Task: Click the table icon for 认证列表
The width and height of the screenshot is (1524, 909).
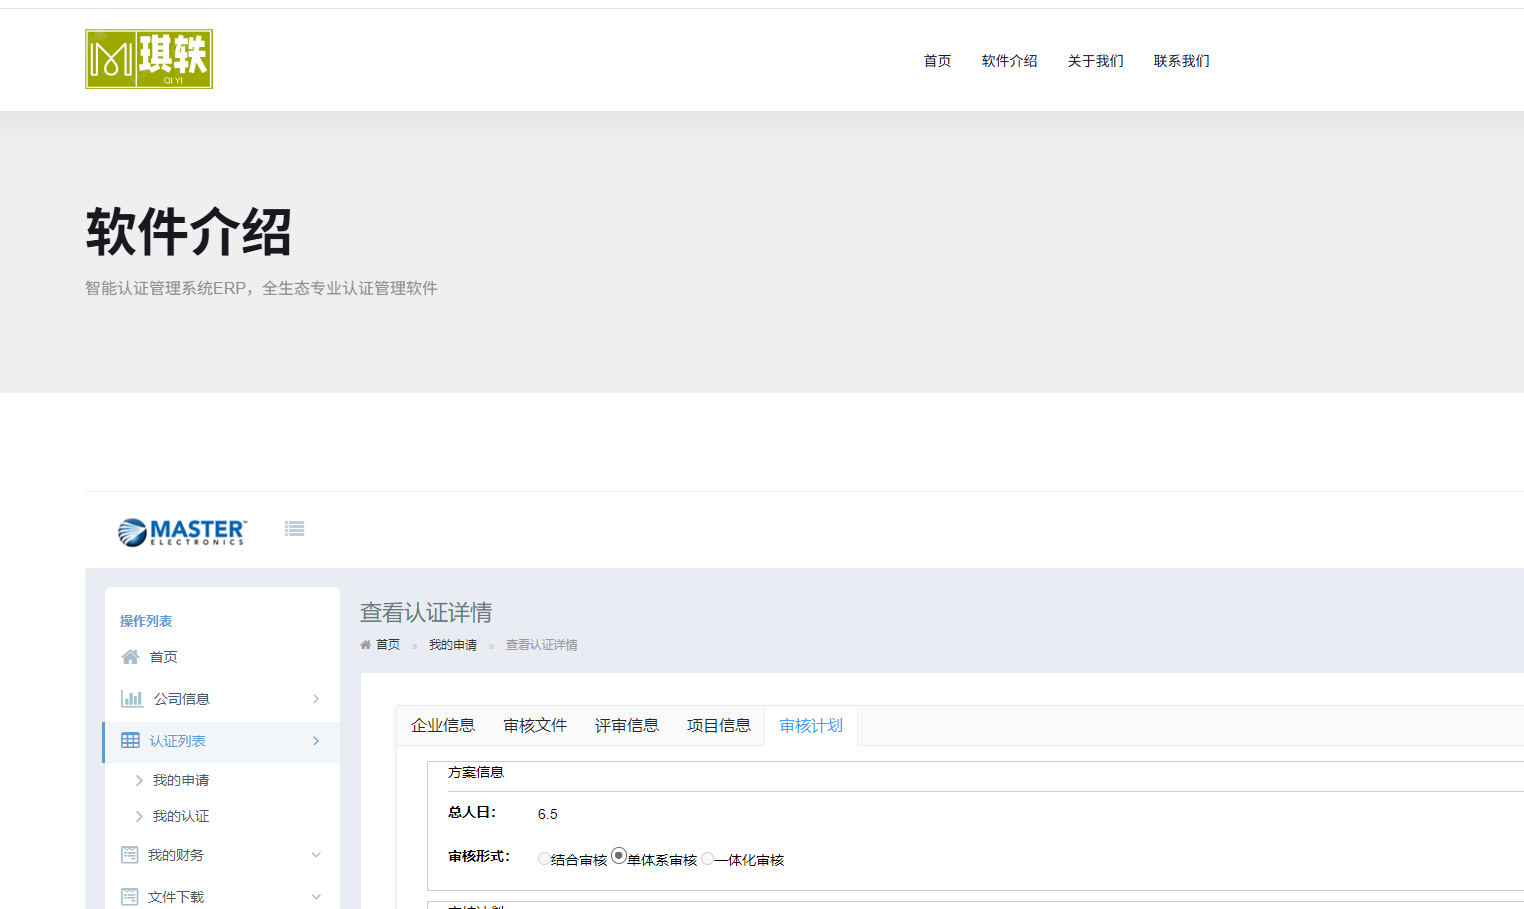Action: point(130,741)
